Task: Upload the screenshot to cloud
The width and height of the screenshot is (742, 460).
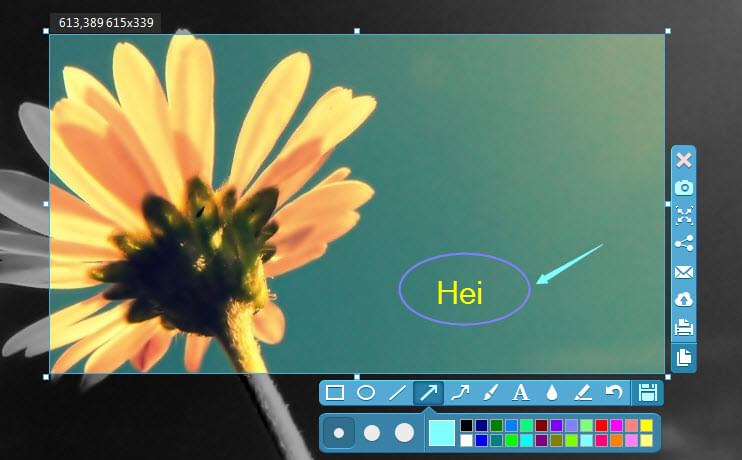Action: point(684,299)
